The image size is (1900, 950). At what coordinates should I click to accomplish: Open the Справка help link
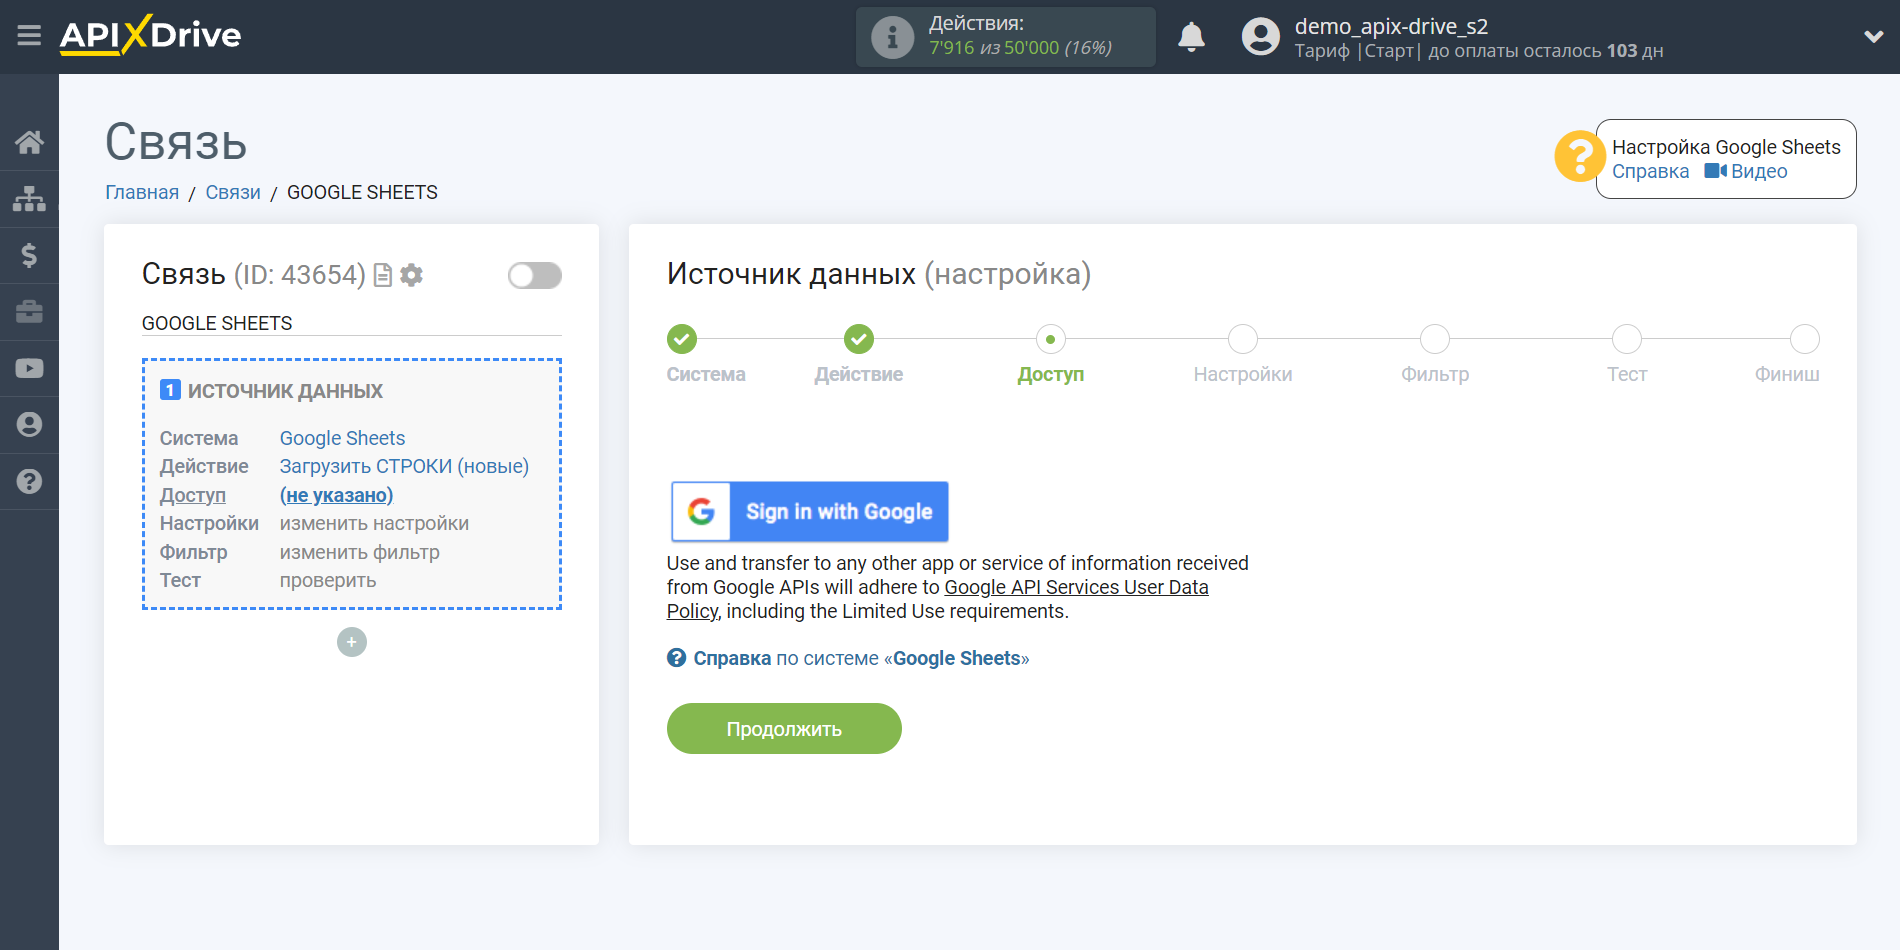pyautogui.click(x=1650, y=171)
